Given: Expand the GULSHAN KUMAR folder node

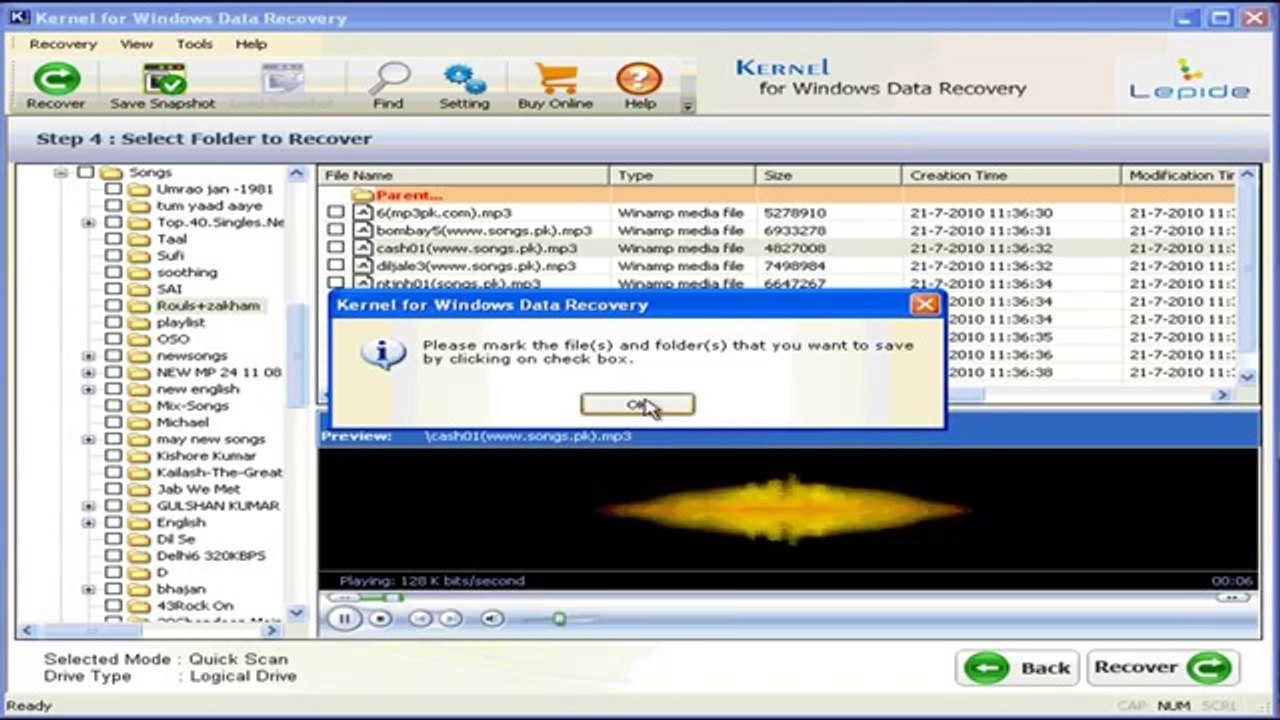Looking at the screenshot, I should point(88,506).
